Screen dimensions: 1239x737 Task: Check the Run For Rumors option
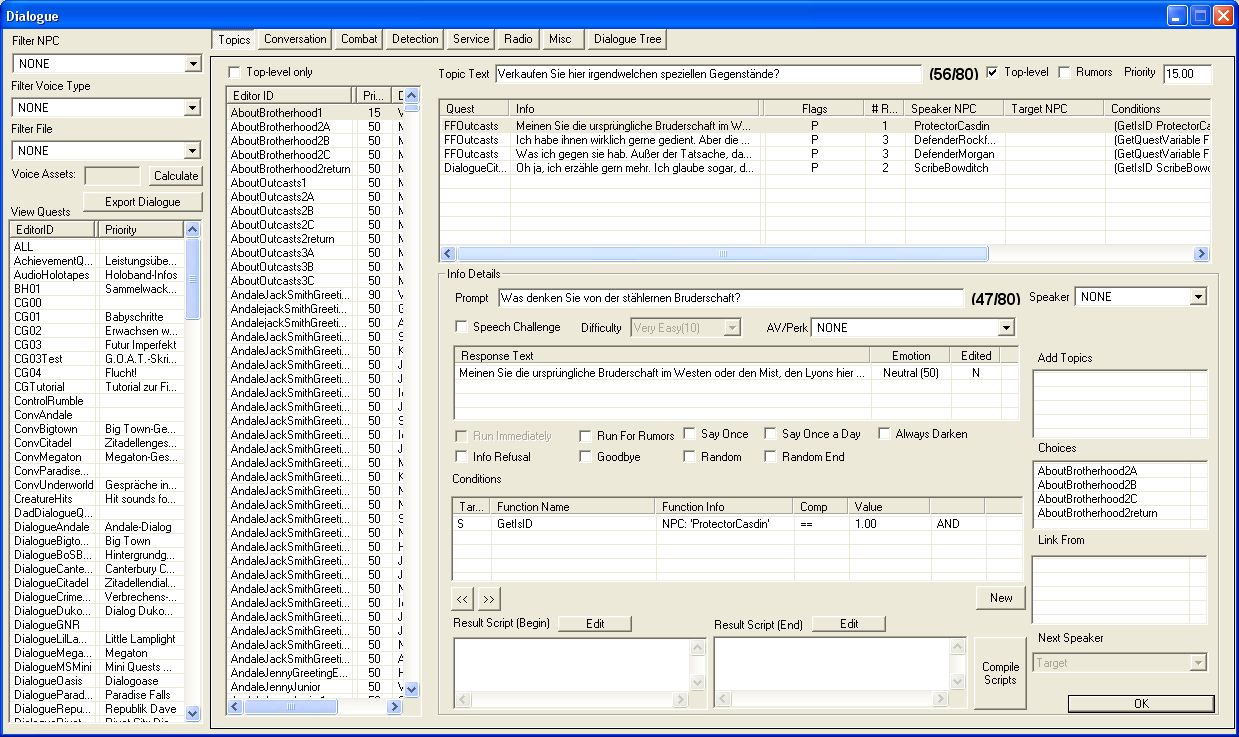coord(586,436)
